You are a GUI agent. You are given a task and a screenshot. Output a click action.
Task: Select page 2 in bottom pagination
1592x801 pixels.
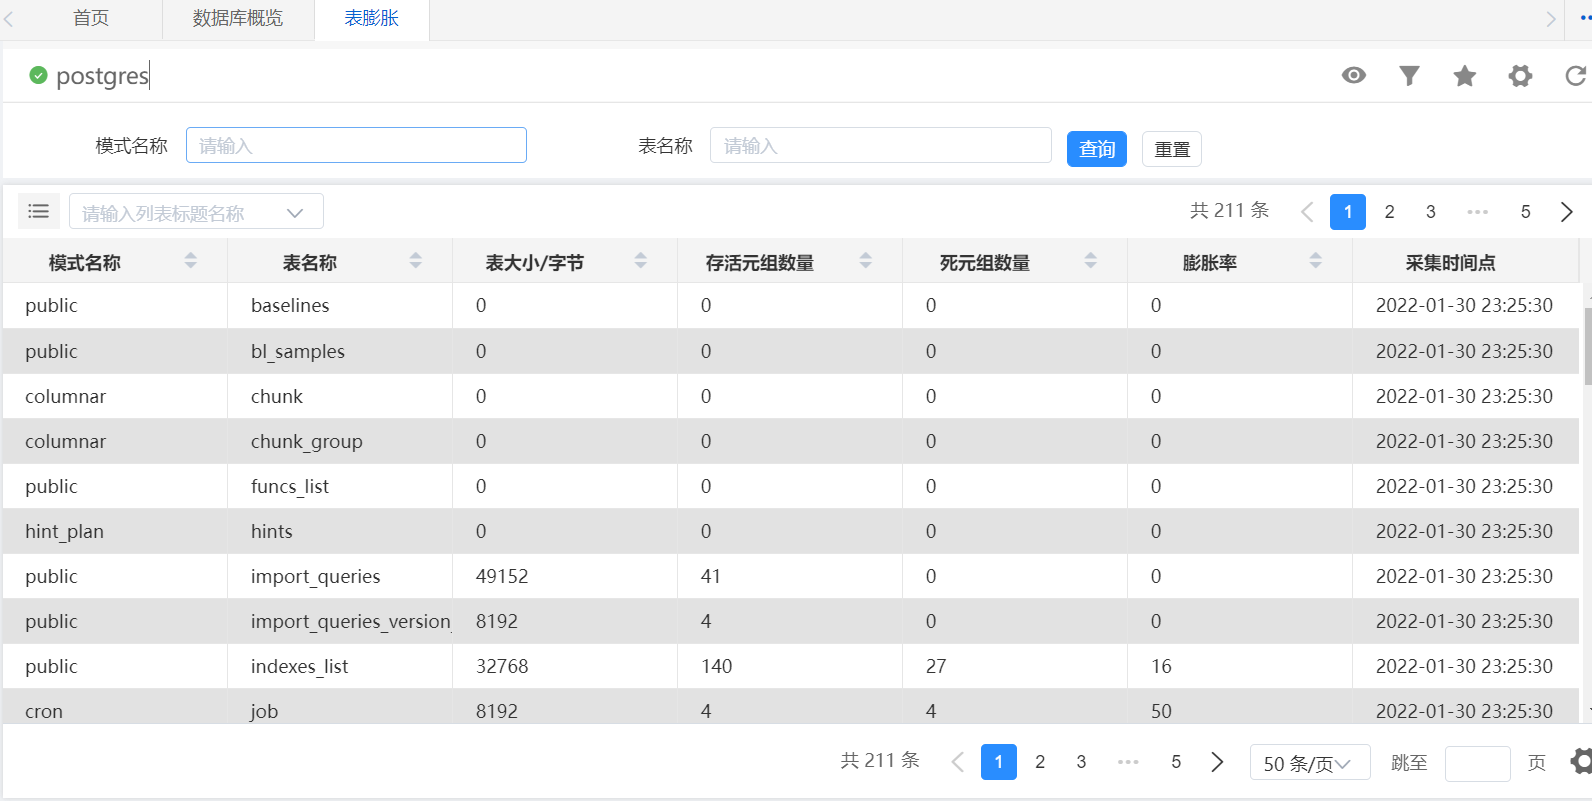click(x=1040, y=762)
